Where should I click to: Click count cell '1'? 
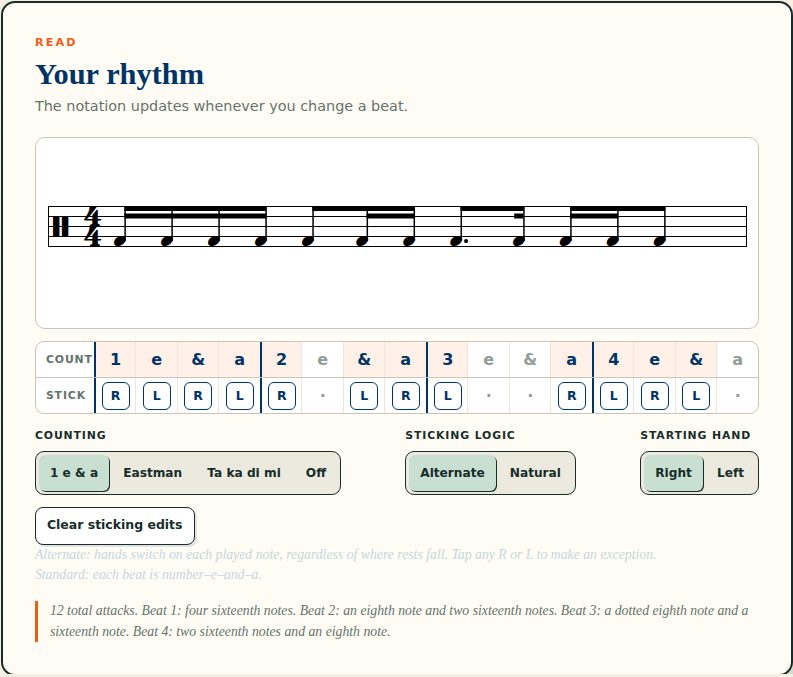point(116,359)
